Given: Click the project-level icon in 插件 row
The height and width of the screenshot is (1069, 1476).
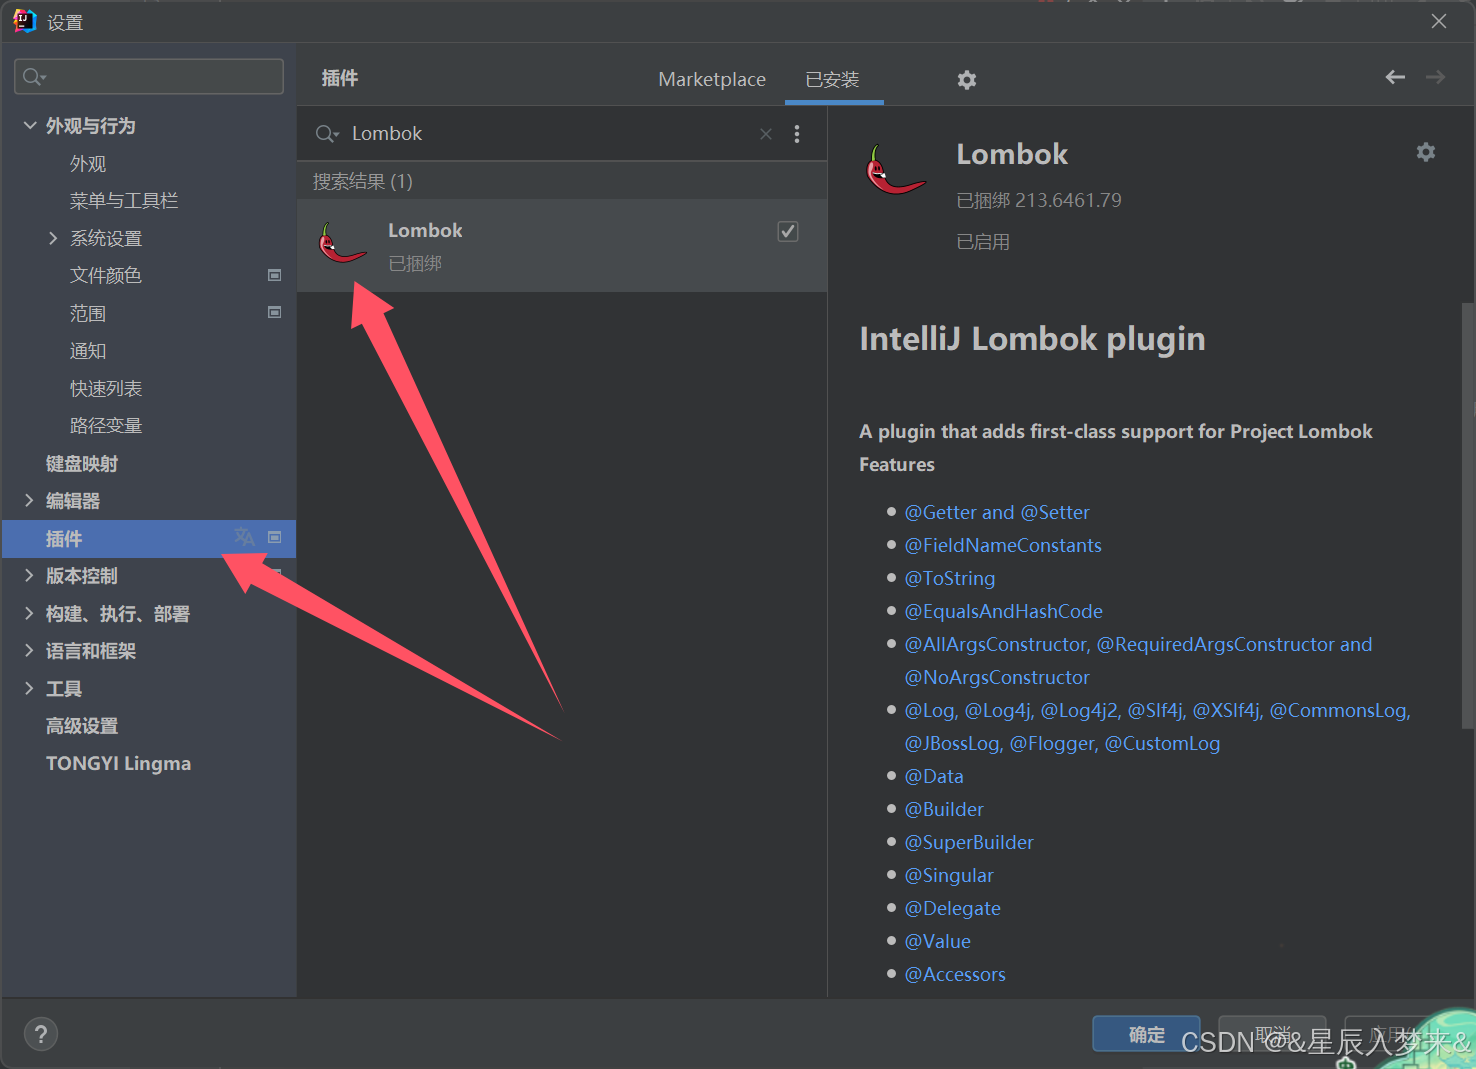Looking at the screenshot, I should click(x=275, y=538).
